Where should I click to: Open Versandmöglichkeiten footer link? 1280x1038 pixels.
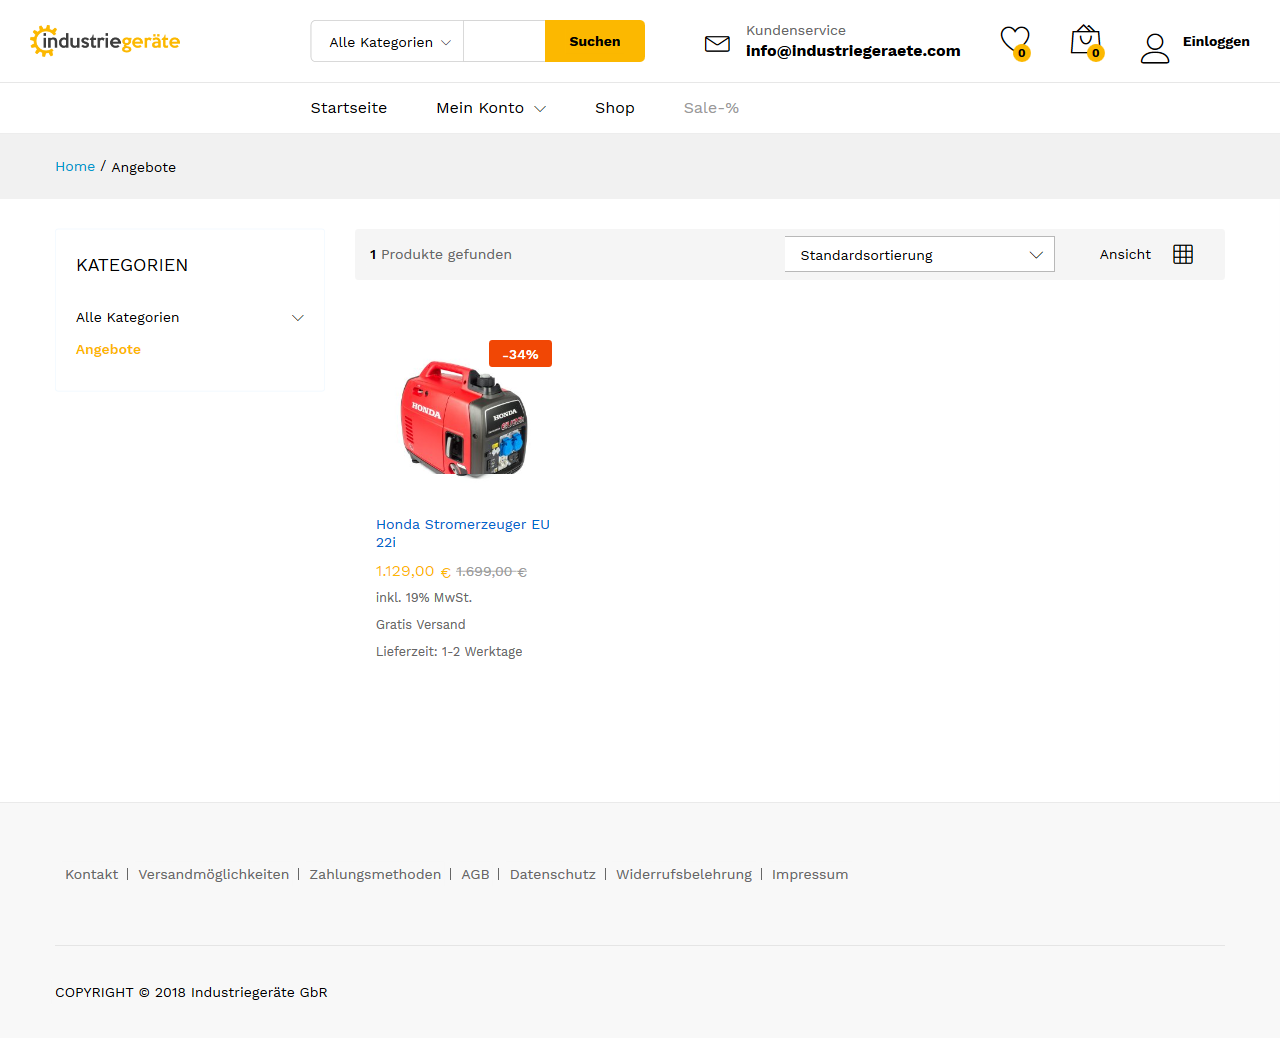[x=213, y=874]
